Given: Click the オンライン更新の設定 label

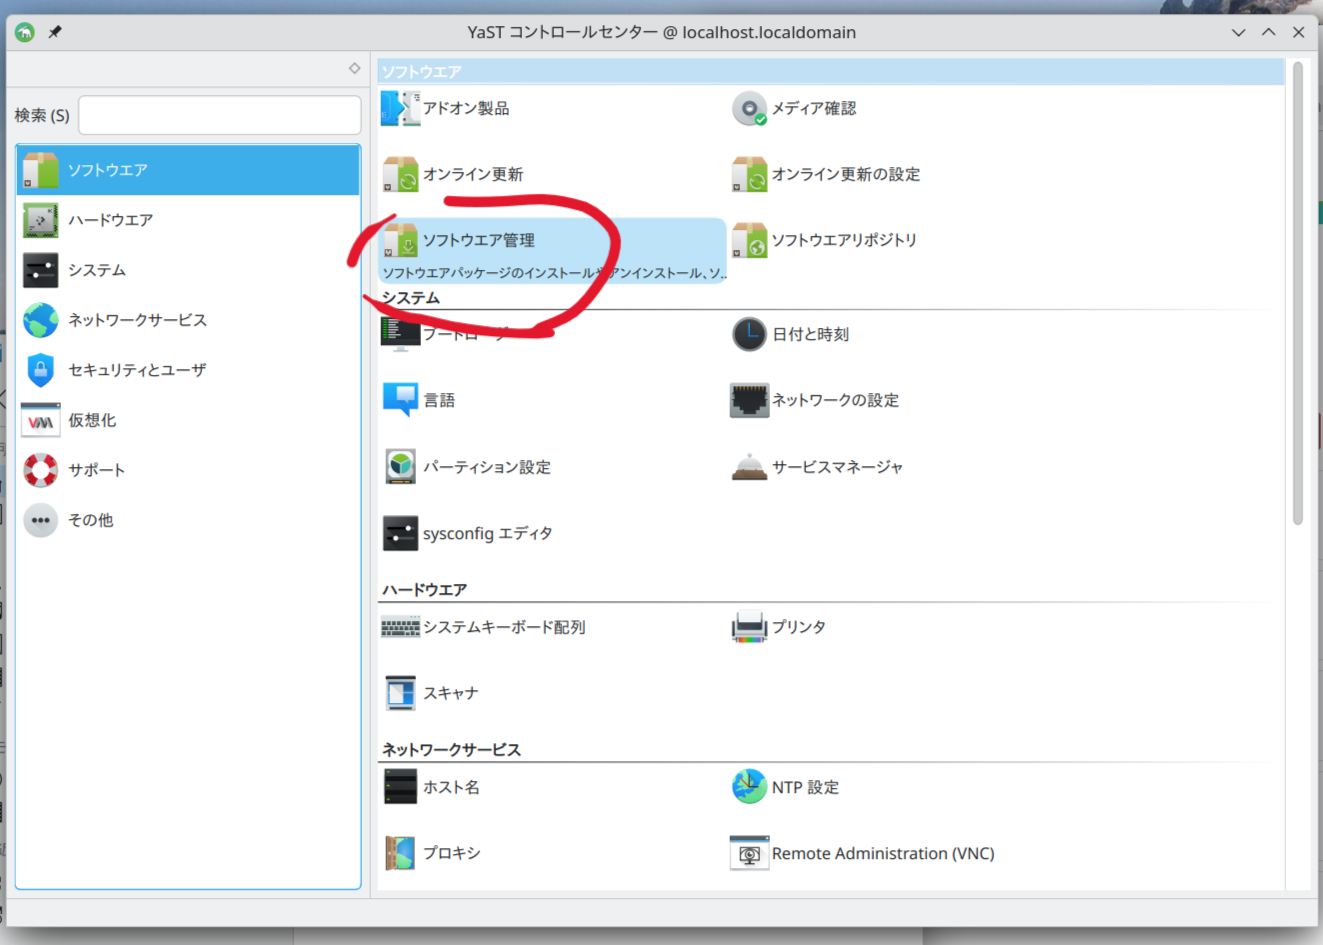Looking at the screenshot, I should click(846, 174).
